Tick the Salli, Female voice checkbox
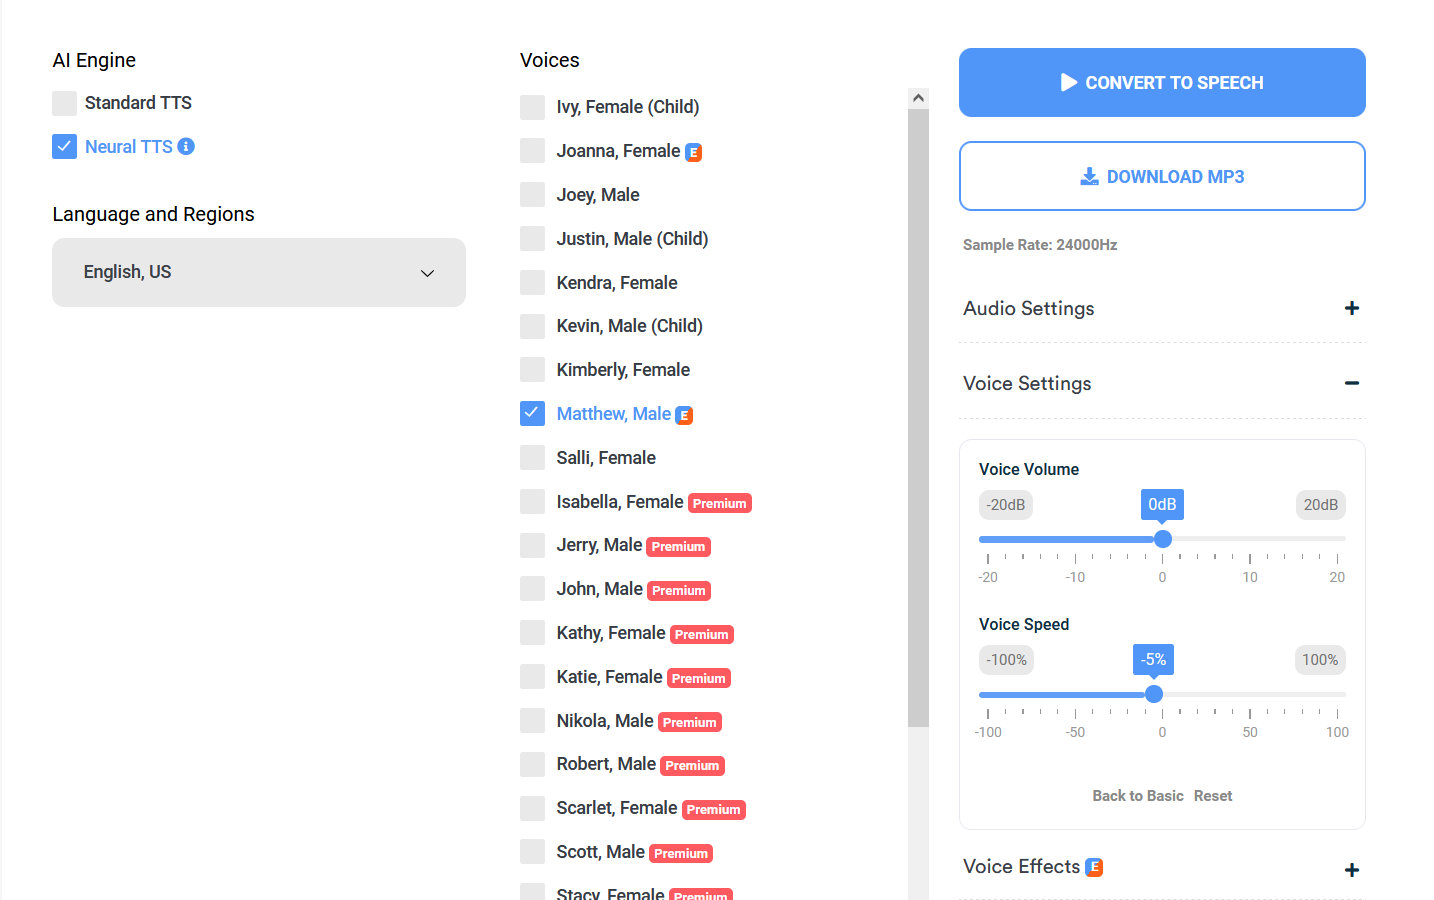The width and height of the screenshot is (1434, 900). (533, 458)
